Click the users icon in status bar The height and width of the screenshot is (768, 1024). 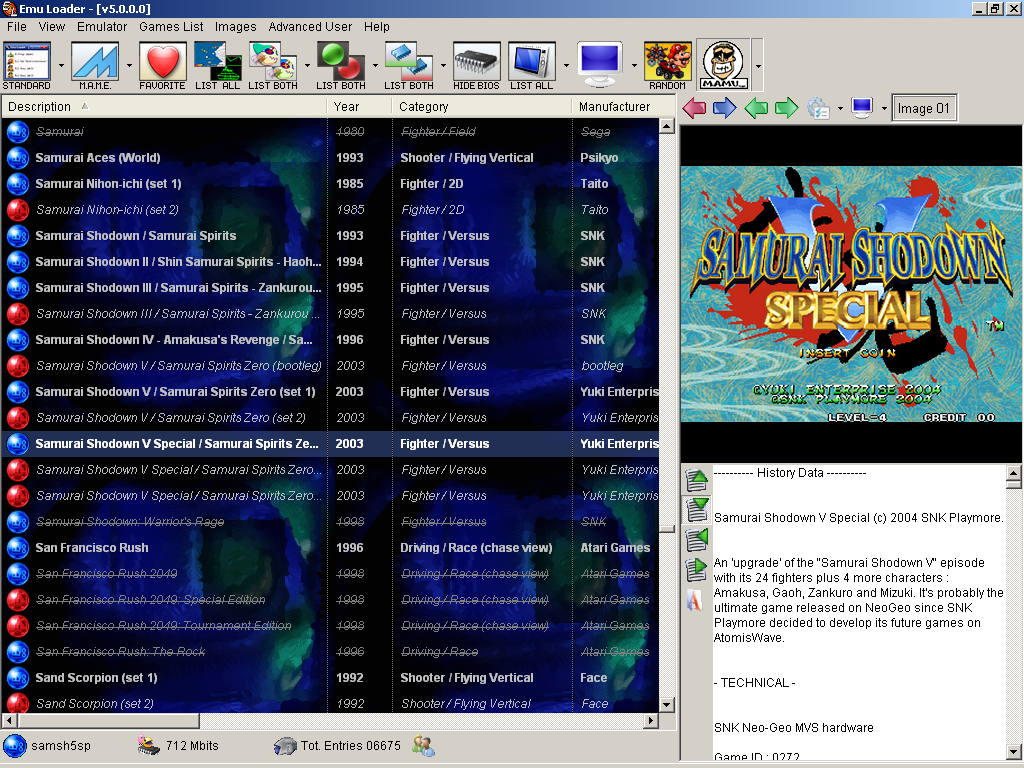[x=423, y=745]
